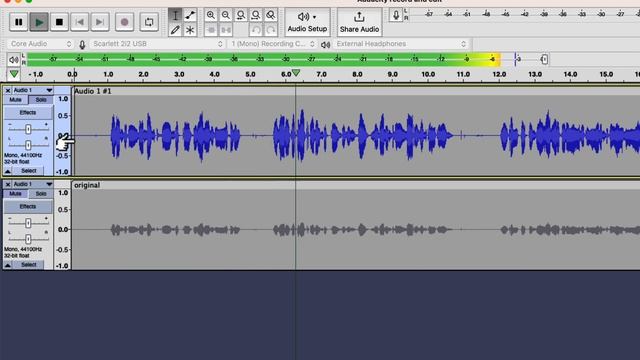Click the Zoom In magnifier
The width and height of the screenshot is (640, 360).
coord(211,16)
